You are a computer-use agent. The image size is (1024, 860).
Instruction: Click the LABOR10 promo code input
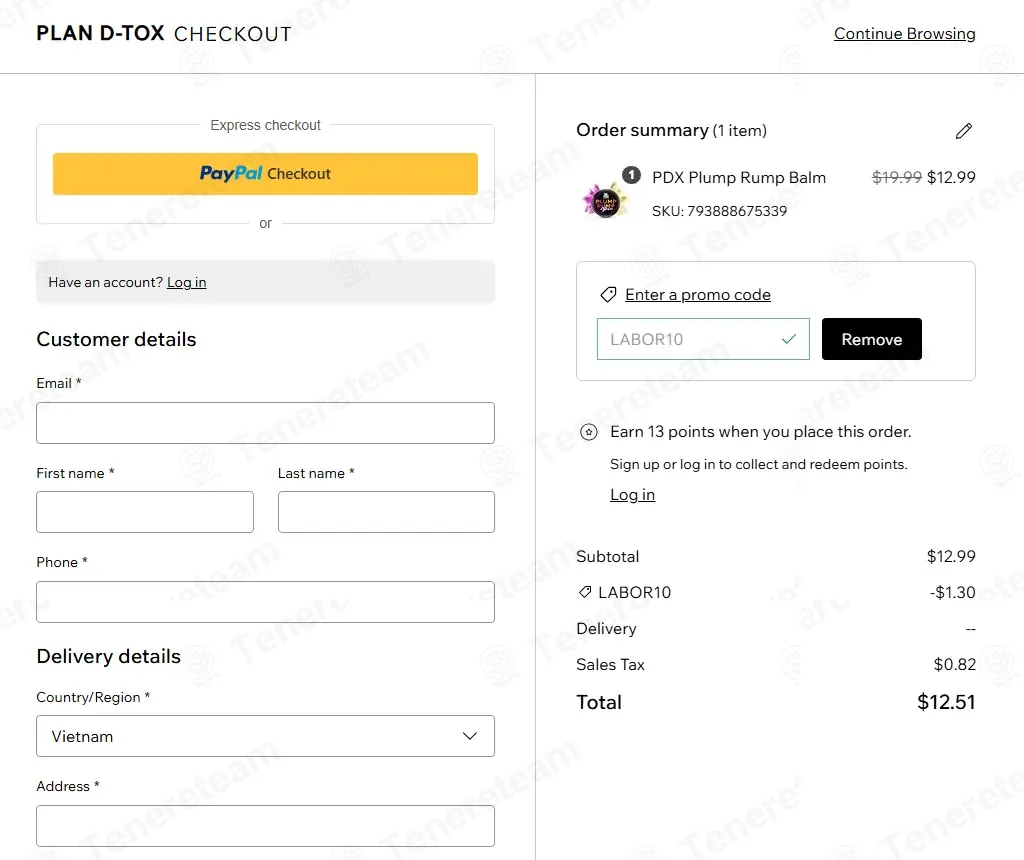[703, 339]
